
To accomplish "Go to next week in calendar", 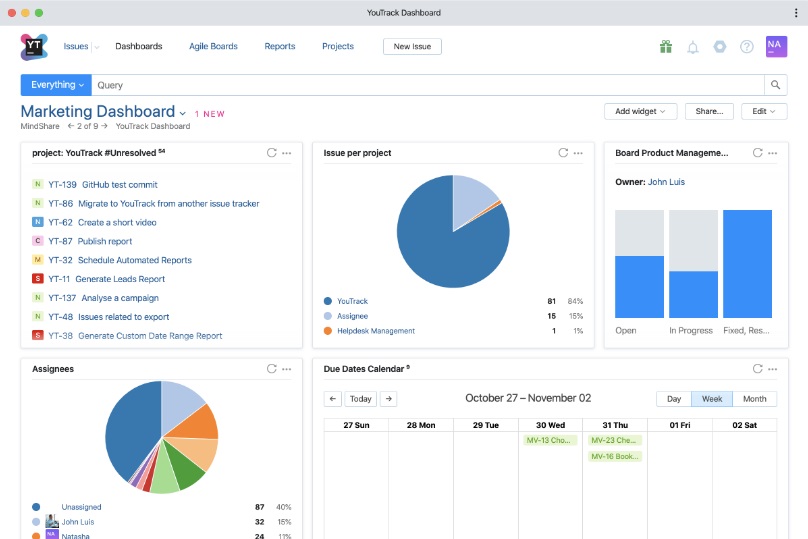I will [389, 399].
